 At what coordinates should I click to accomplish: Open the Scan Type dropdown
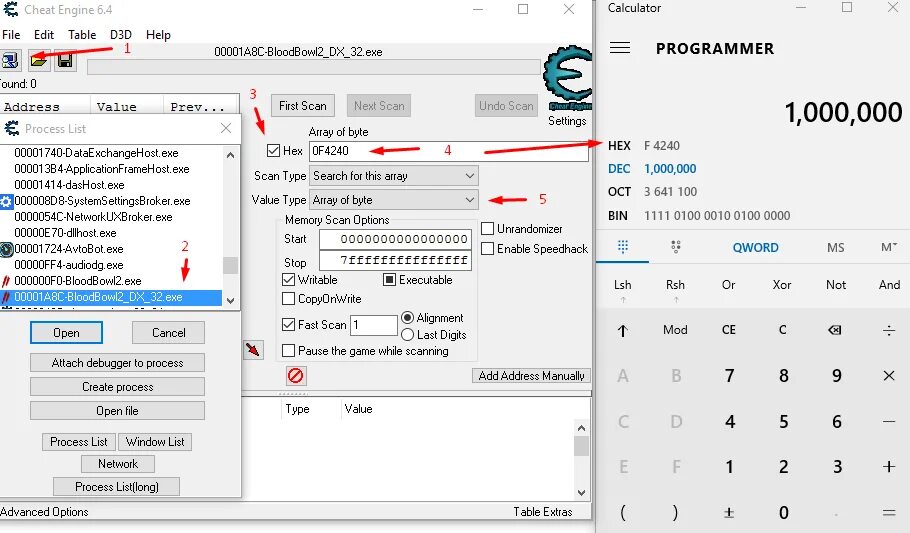point(394,176)
